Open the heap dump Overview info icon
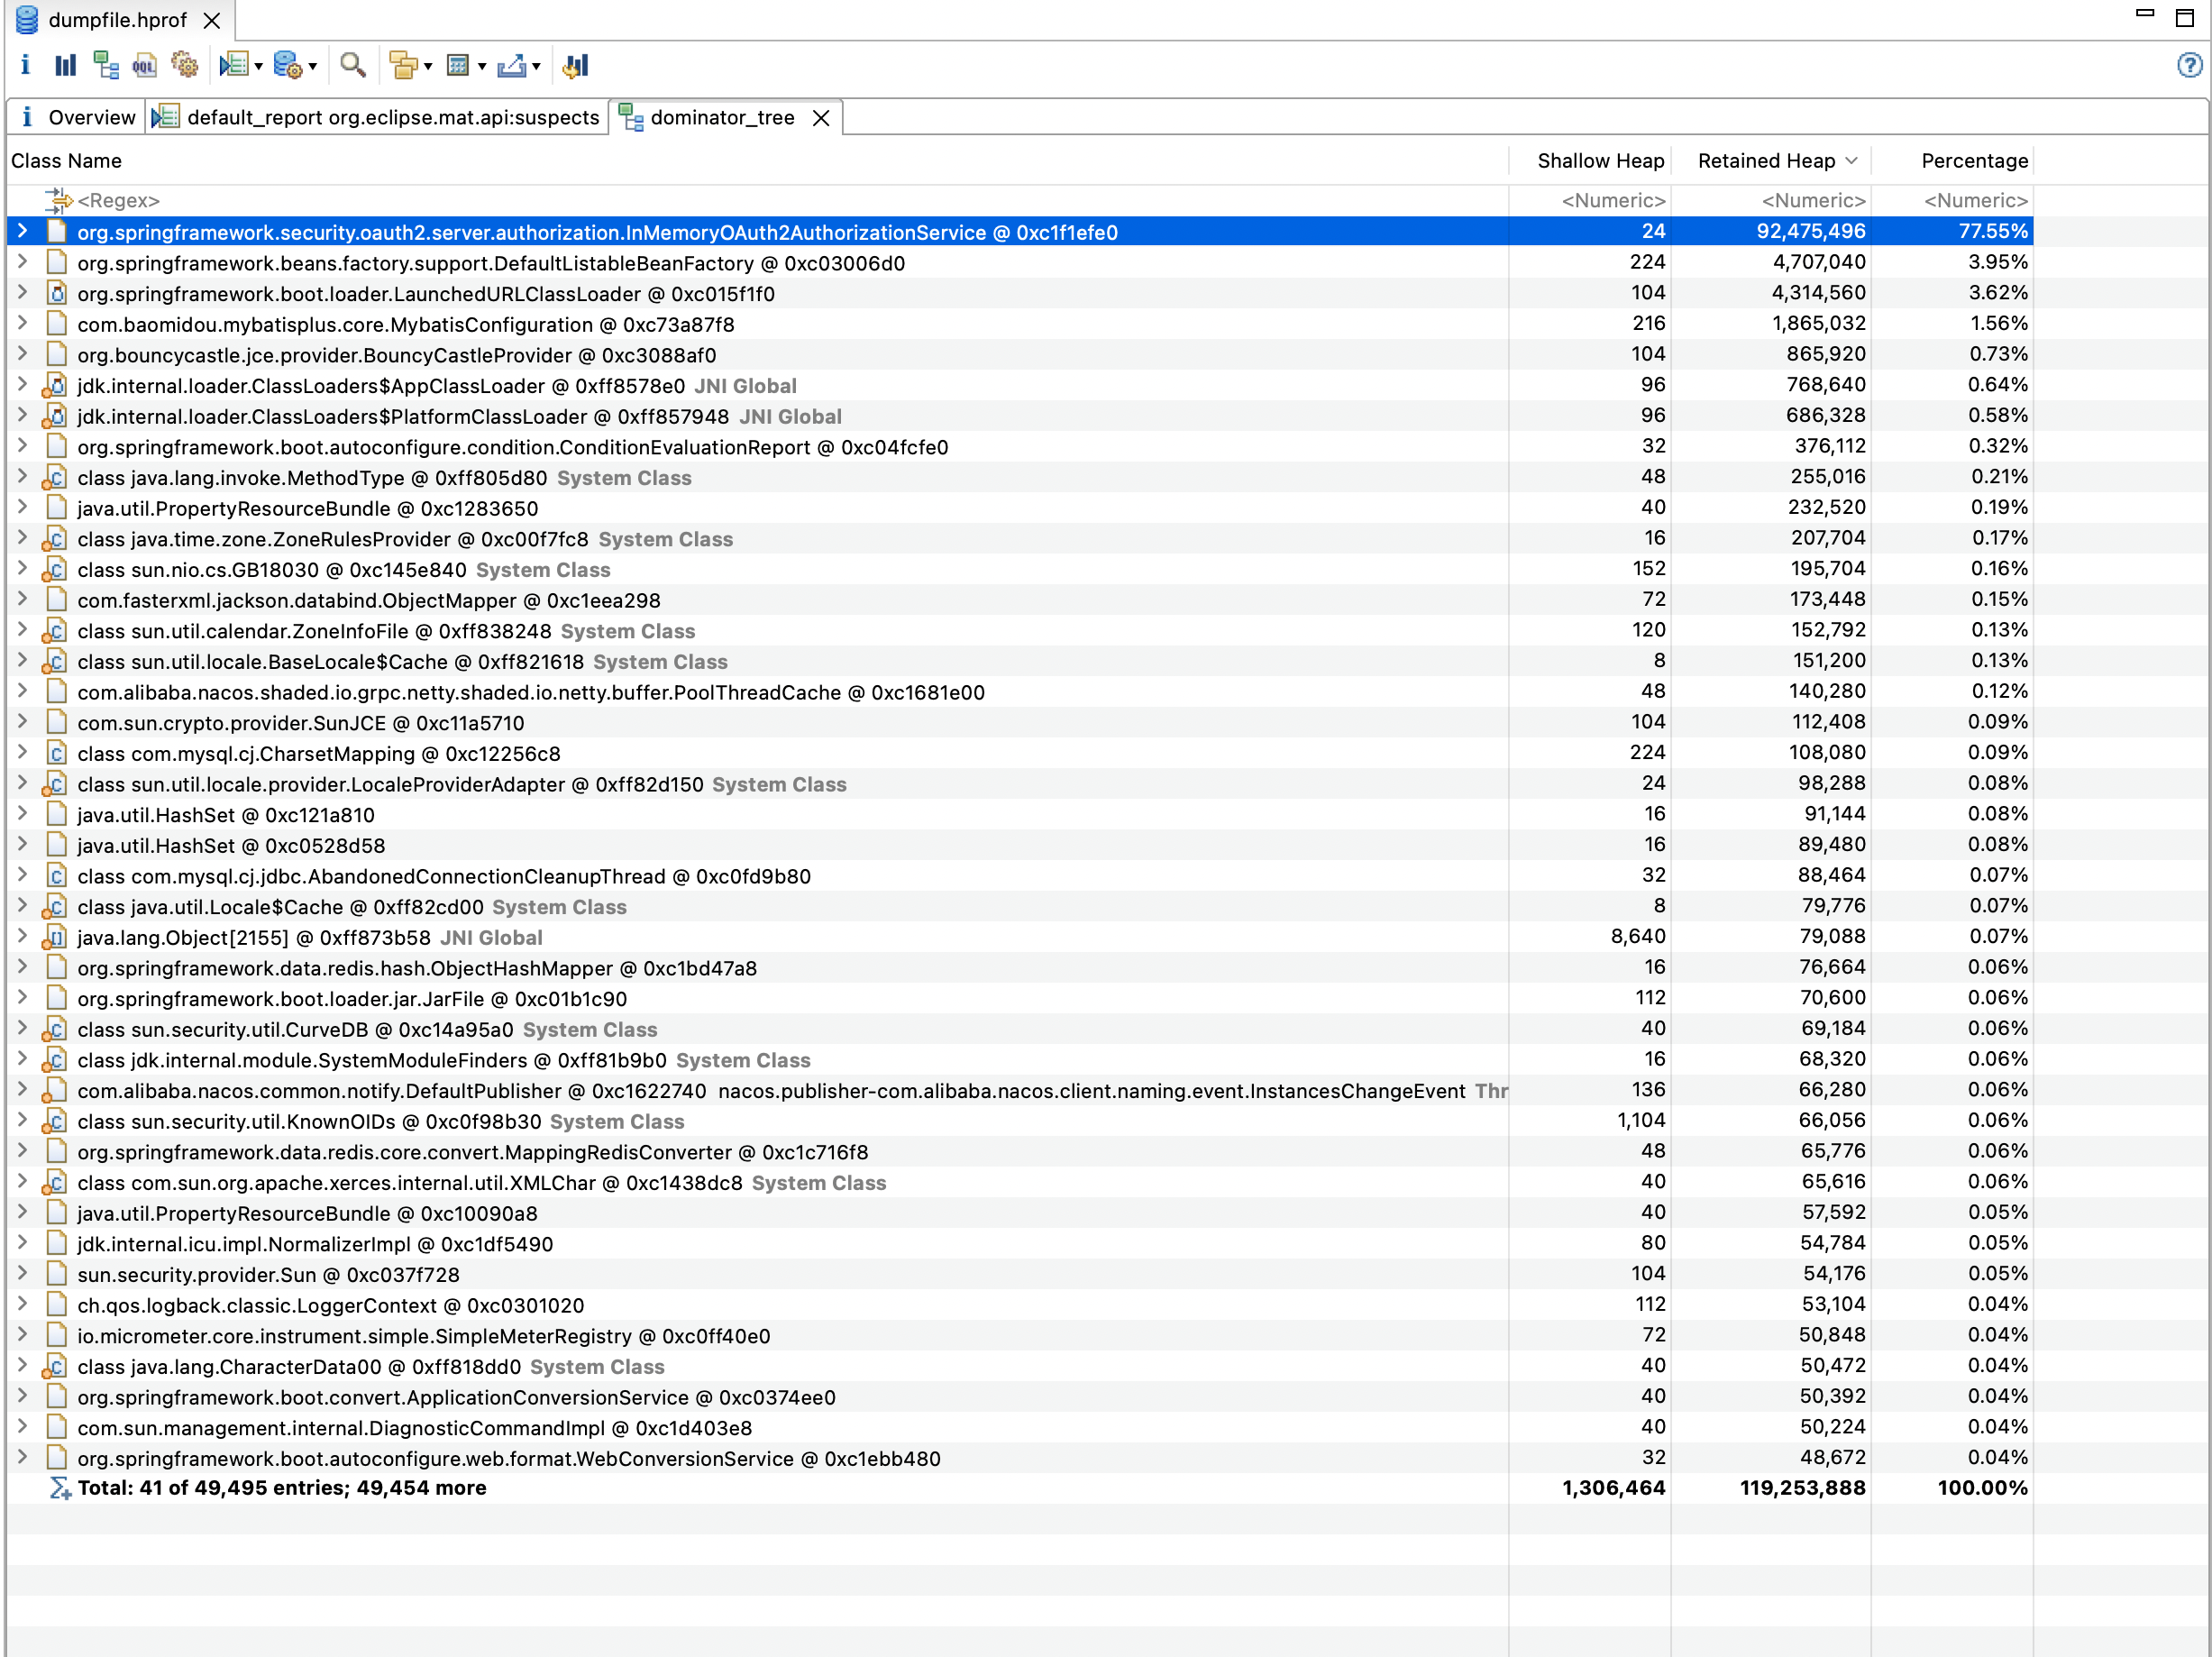Image resolution: width=2212 pixels, height=1657 pixels. click(x=25, y=66)
